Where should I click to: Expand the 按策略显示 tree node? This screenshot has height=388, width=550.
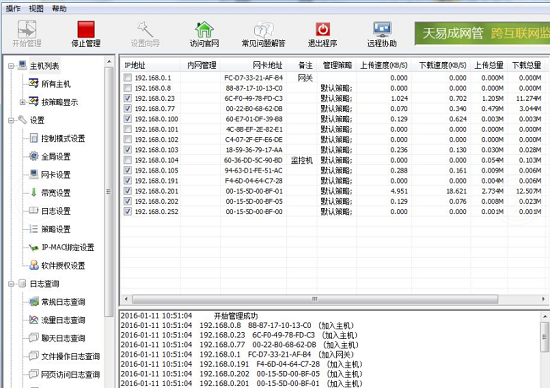(x=22, y=102)
